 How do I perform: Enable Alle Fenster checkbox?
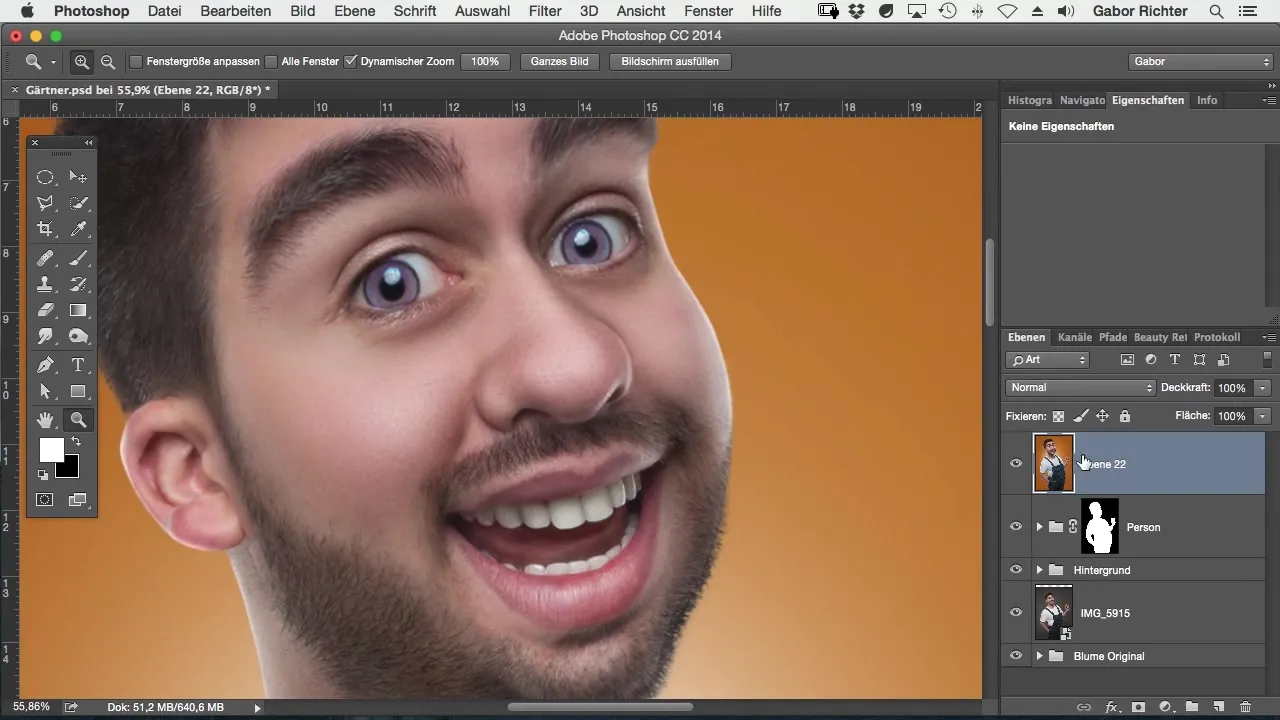271,61
